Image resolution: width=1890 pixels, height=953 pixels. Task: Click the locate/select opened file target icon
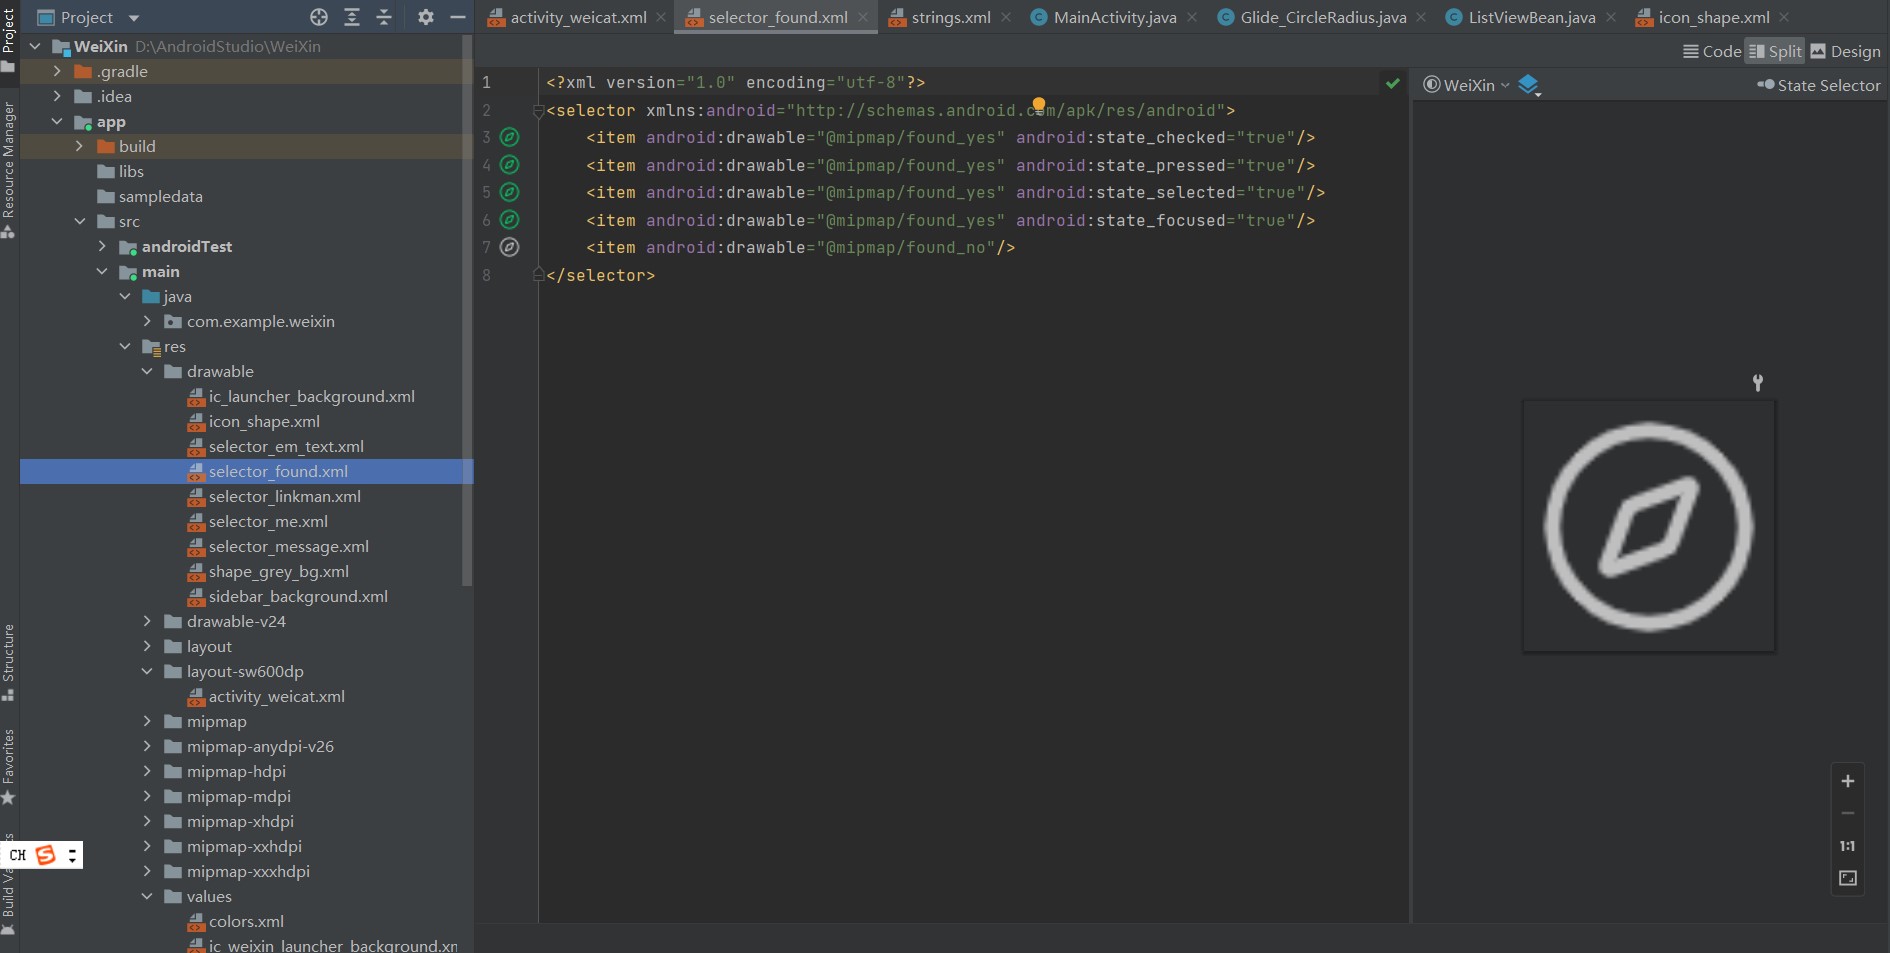coord(319,17)
